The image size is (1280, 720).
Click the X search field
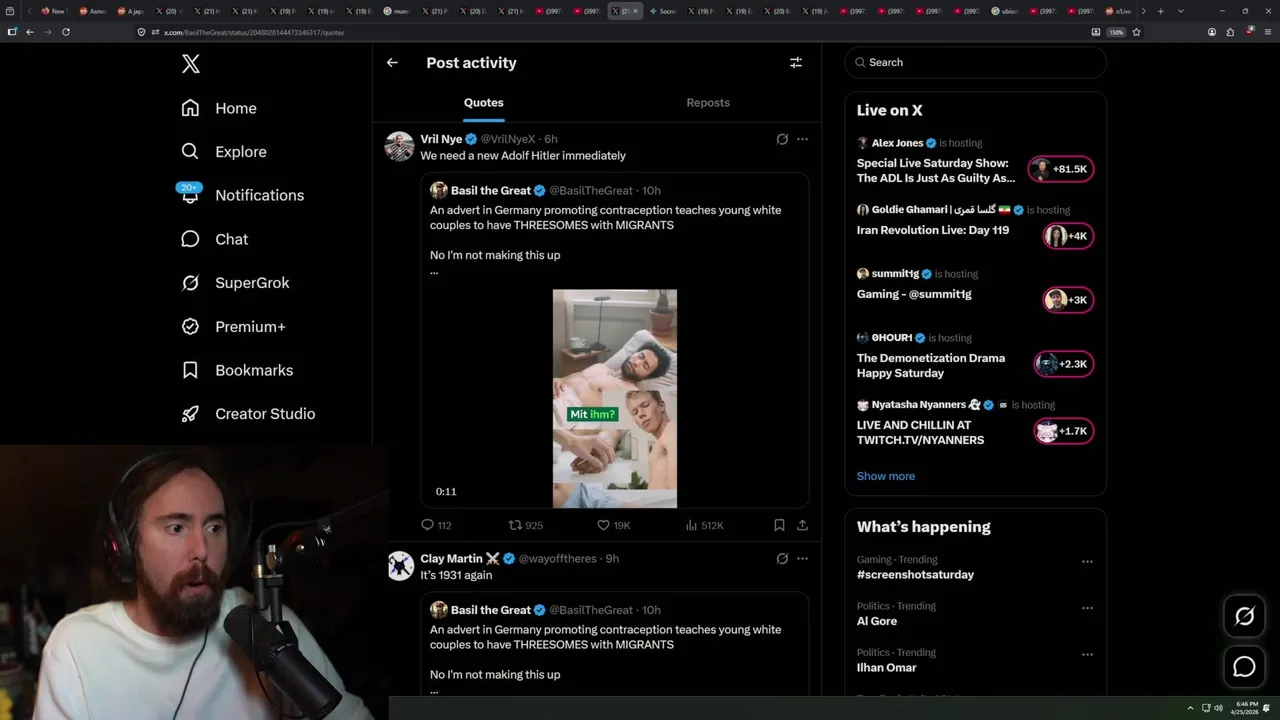coord(980,62)
